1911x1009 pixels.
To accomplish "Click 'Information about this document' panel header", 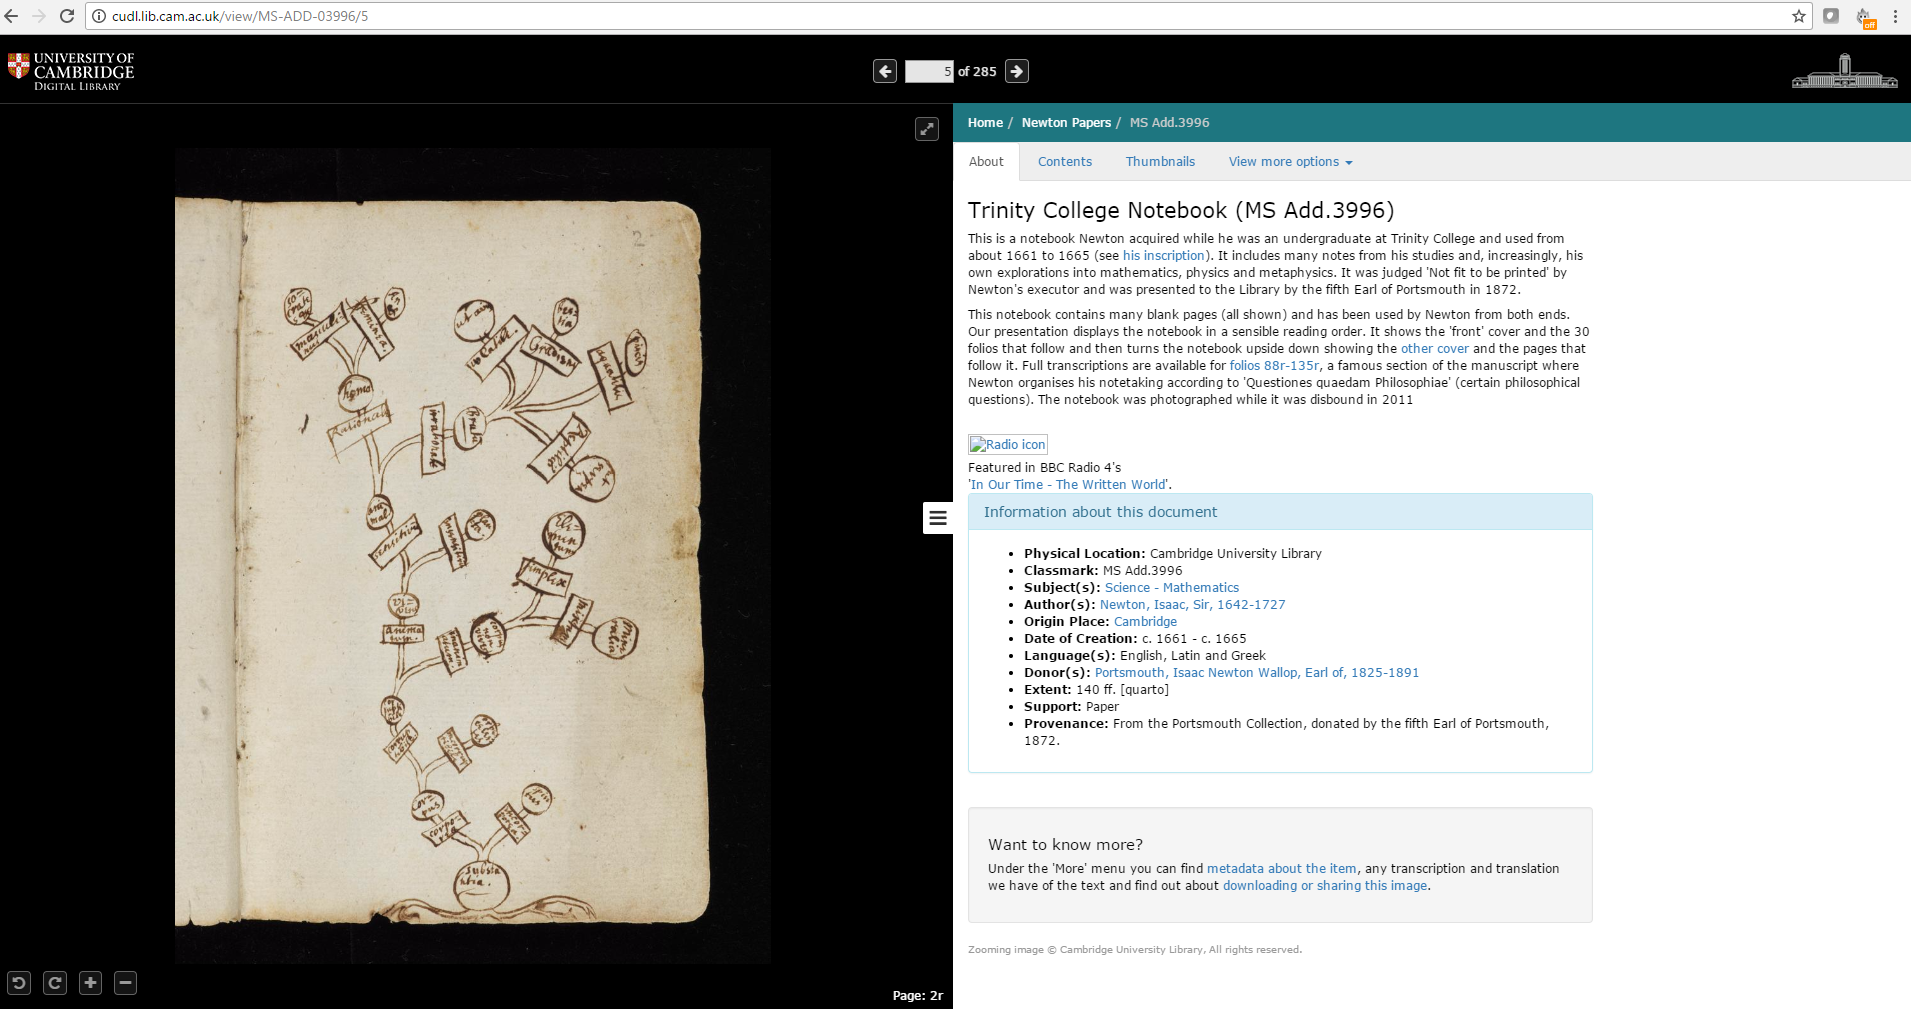I will [x=1280, y=512].
